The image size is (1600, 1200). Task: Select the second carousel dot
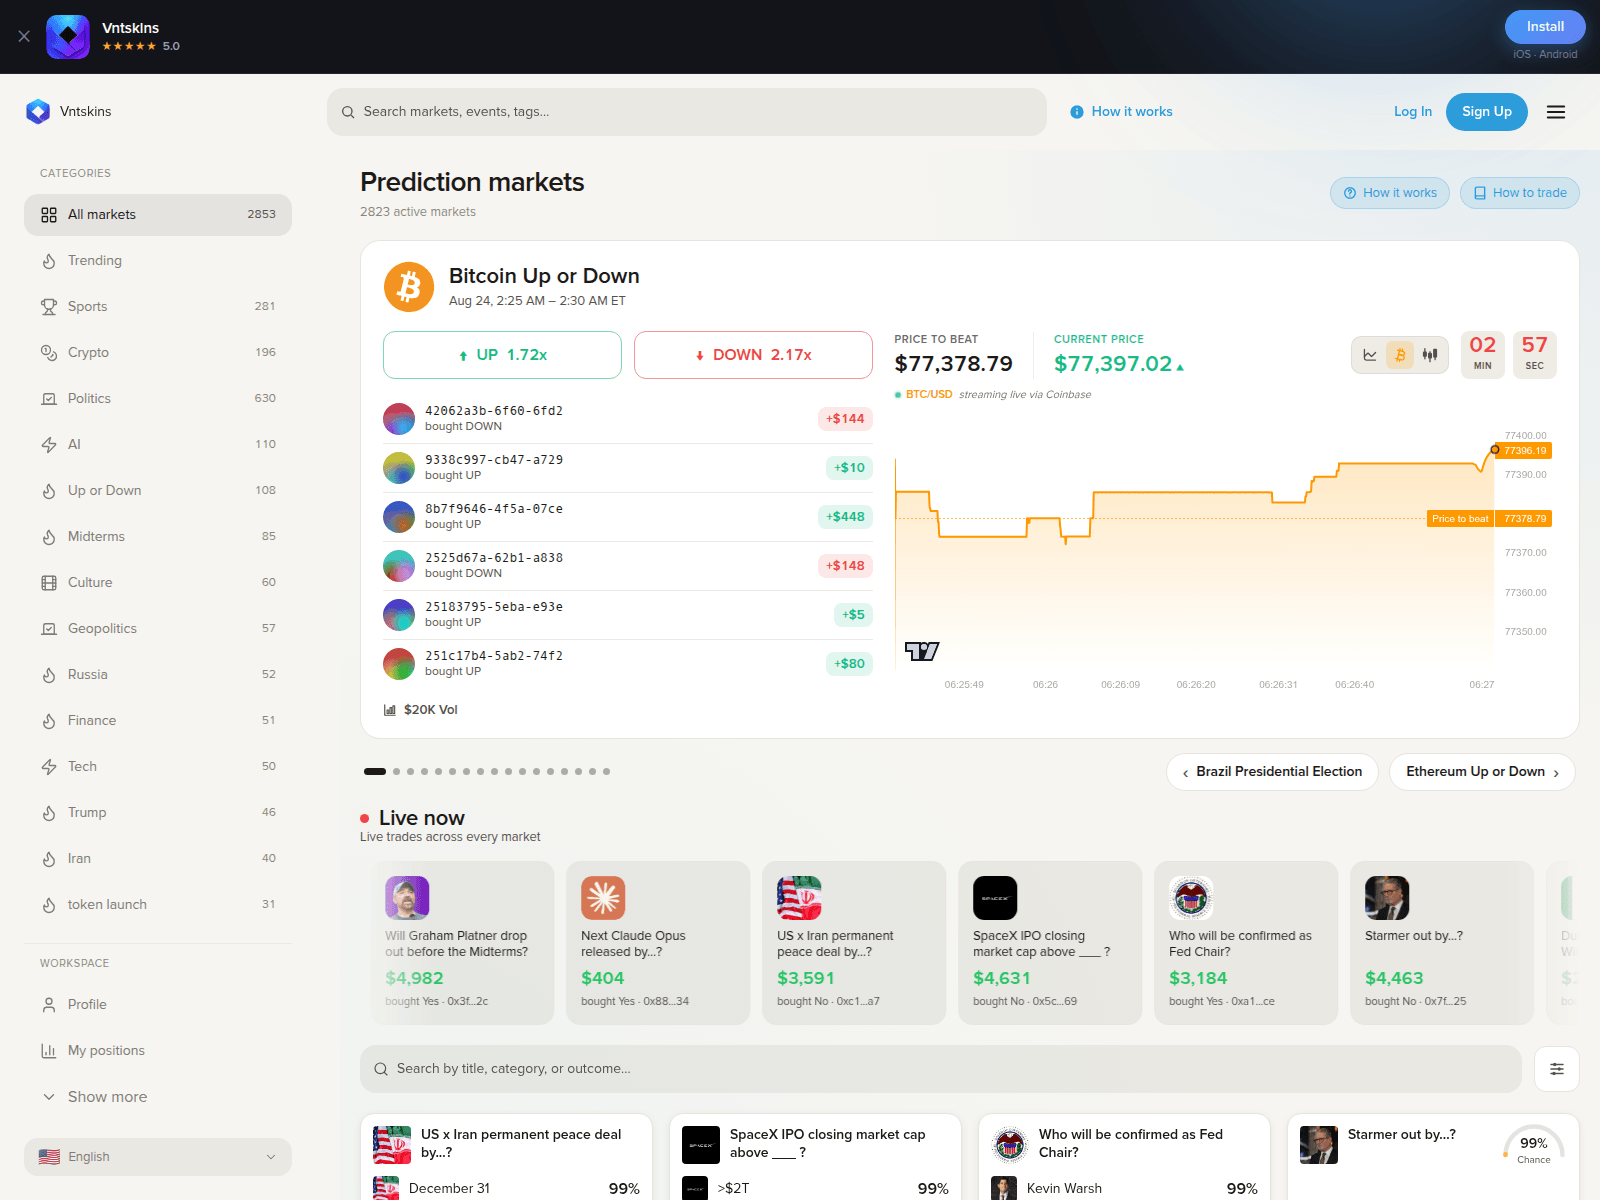pyautogui.click(x=397, y=772)
